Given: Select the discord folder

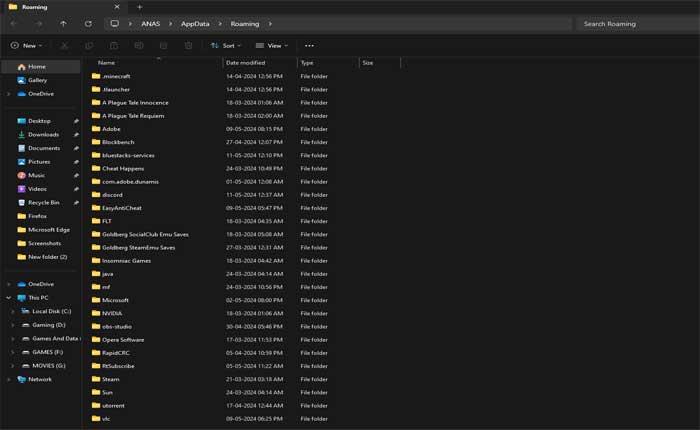Looking at the screenshot, I should [111, 195].
